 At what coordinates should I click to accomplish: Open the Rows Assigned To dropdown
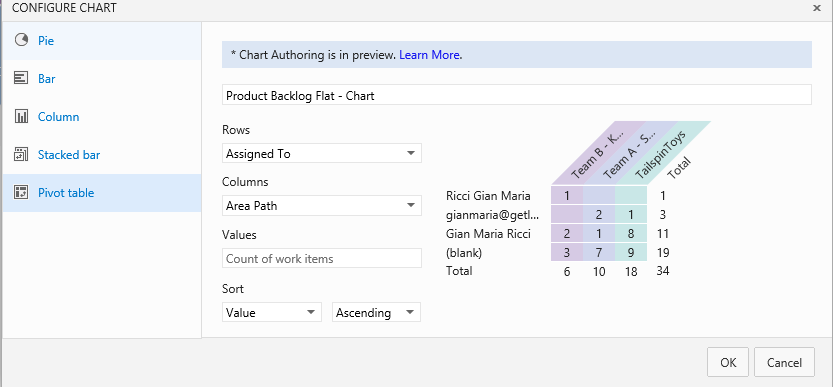coord(321,154)
